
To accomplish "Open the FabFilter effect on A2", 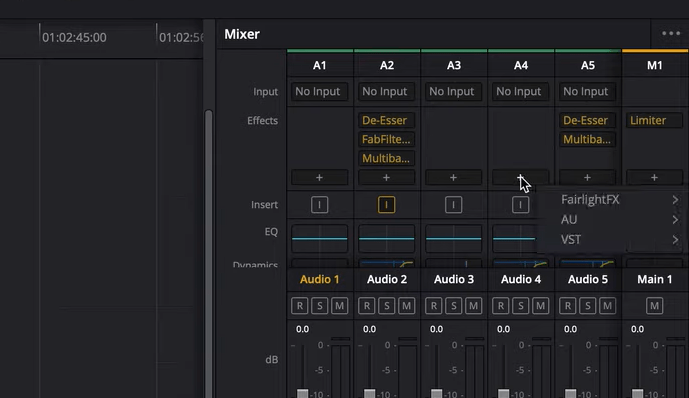I will pos(386,139).
